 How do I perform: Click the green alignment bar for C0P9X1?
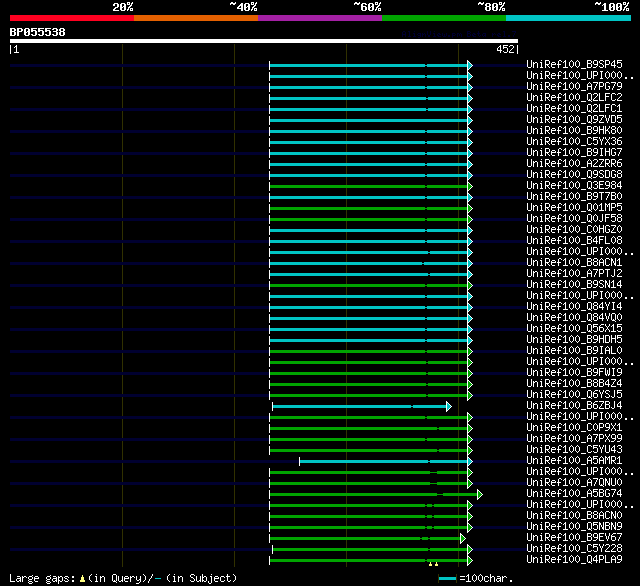(x=369, y=428)
